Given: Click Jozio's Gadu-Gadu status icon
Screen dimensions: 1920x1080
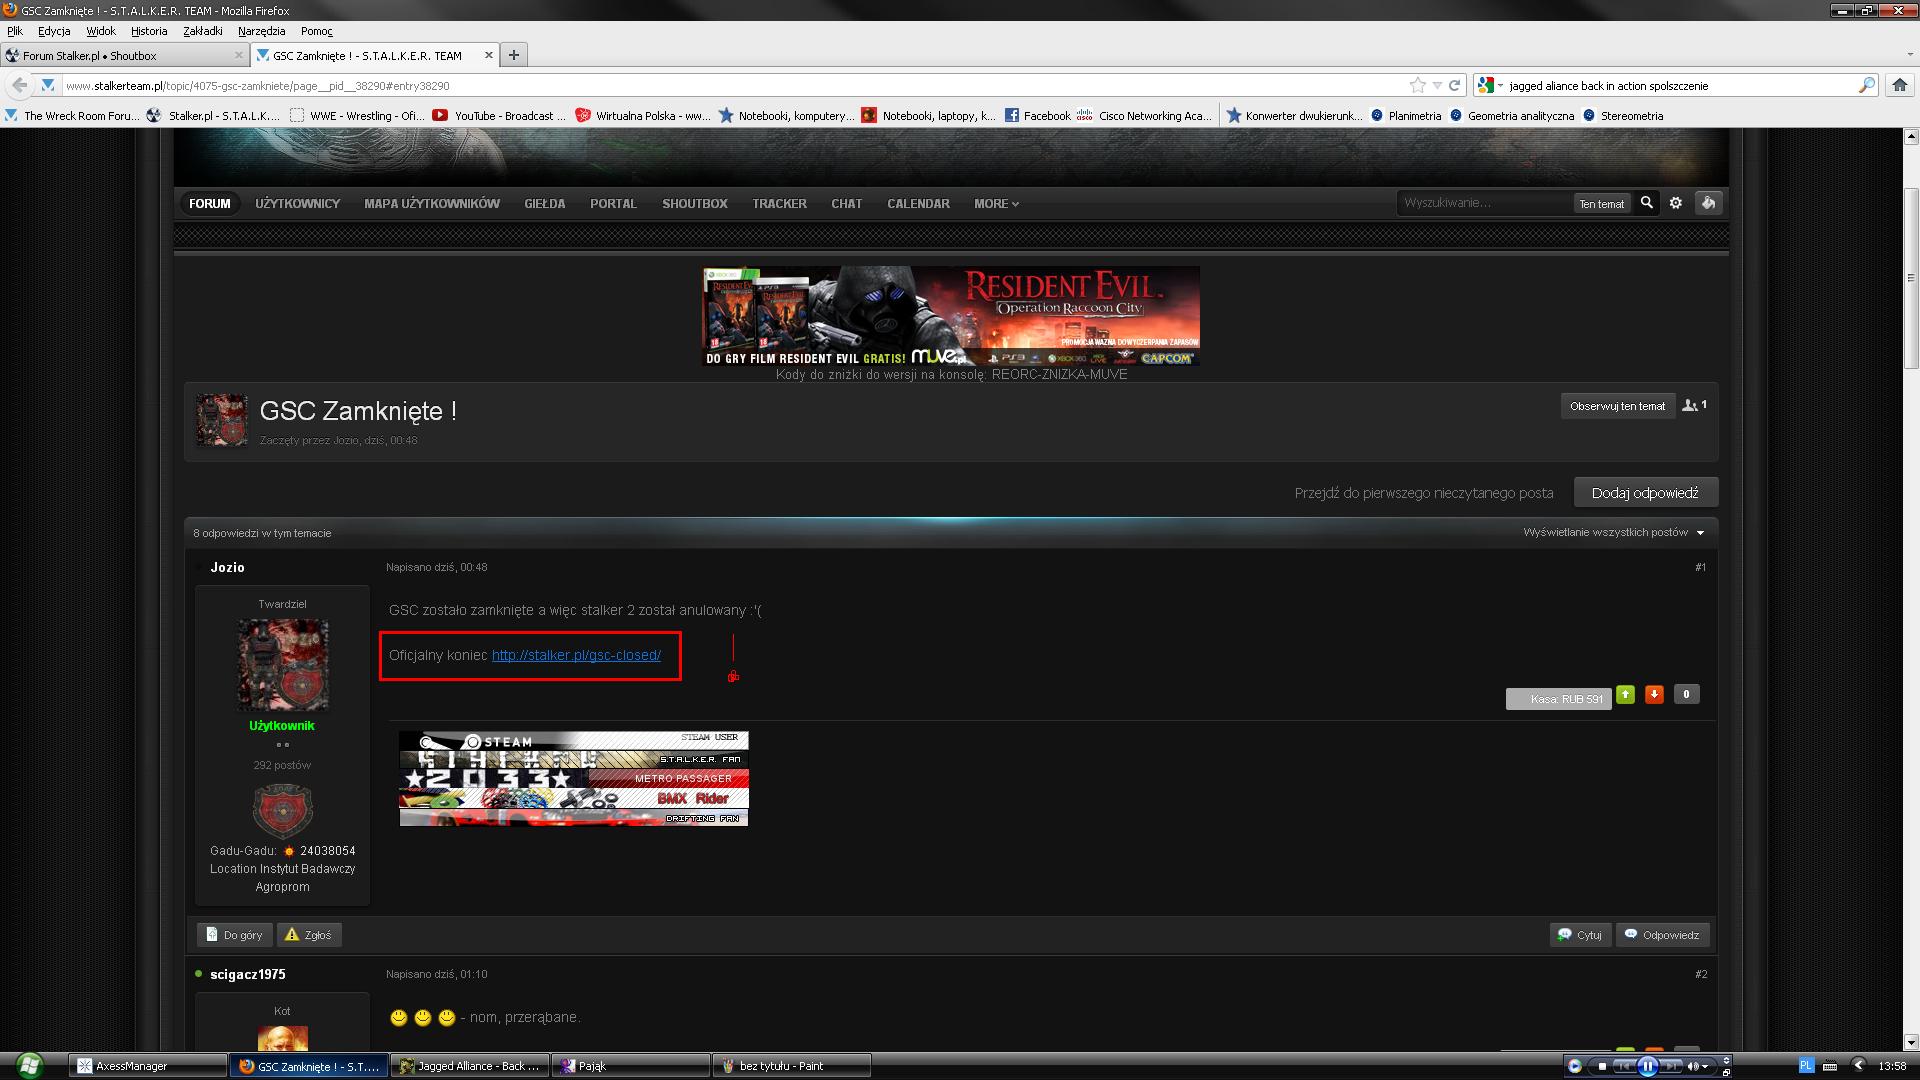Looking at the screenshot, I should tap(289, 851).
